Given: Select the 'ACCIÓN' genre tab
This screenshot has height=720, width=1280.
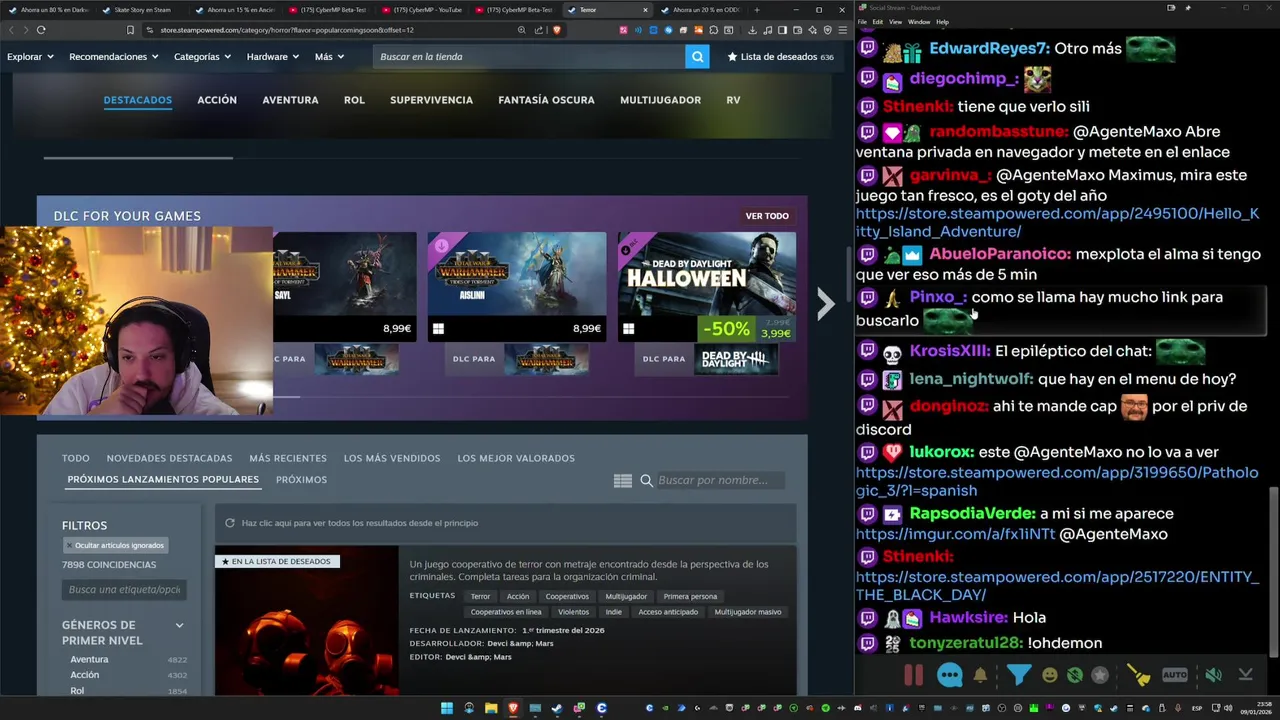Looking at the screenshot, I should [217, 100].
